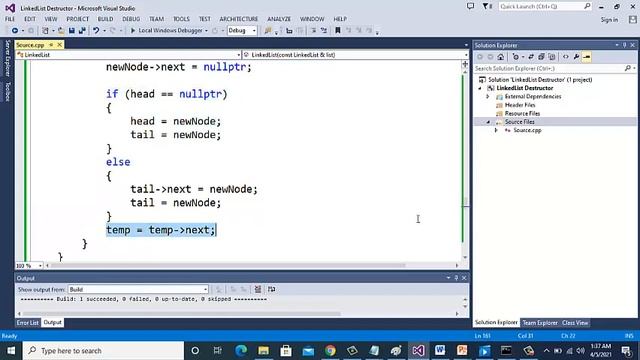Switch to the Class View tab

tap(575, 323)
